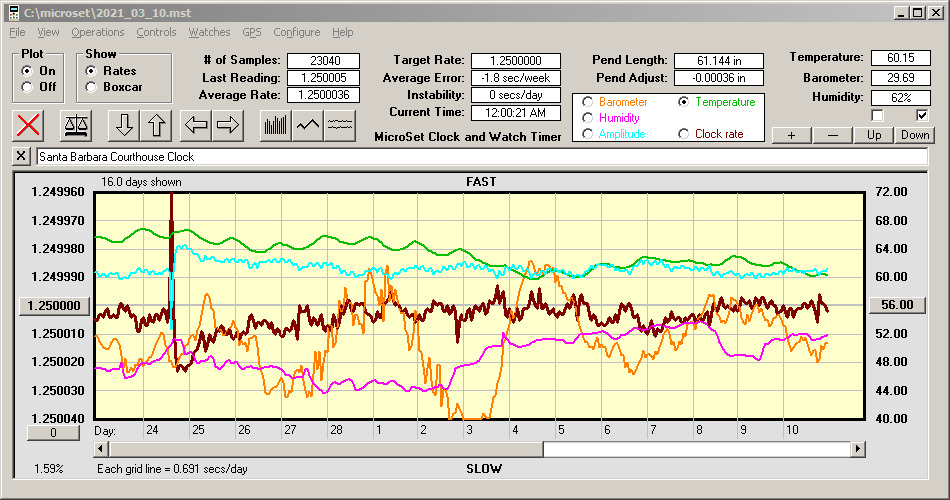Open the Operations menu
This screenshot has height=500, width=950.
98,32
